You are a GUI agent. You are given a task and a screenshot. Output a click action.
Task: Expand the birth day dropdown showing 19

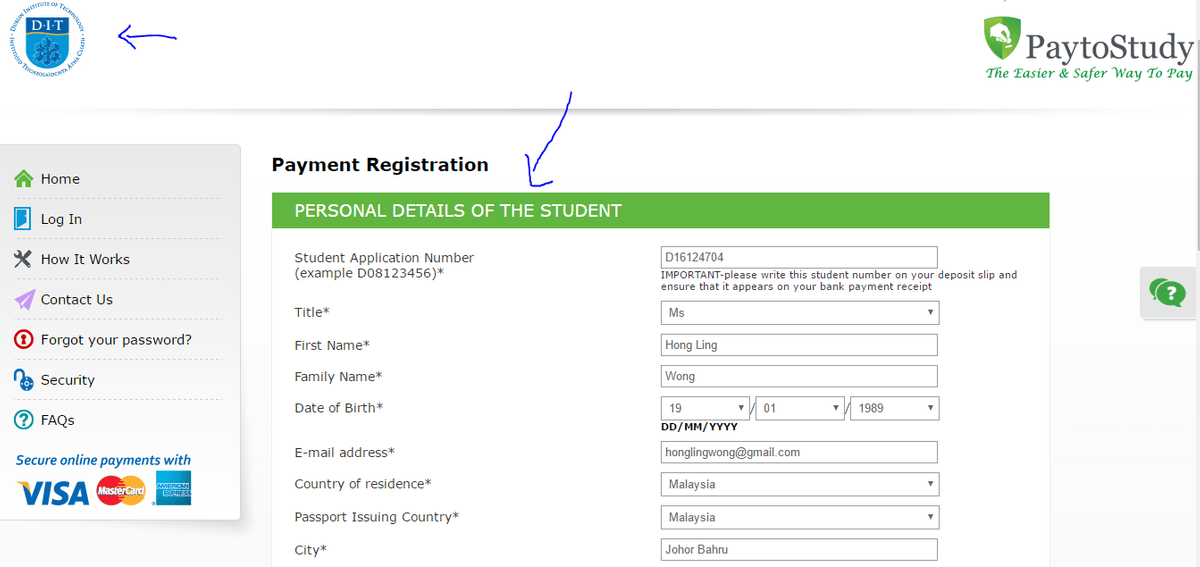(706, 408)
